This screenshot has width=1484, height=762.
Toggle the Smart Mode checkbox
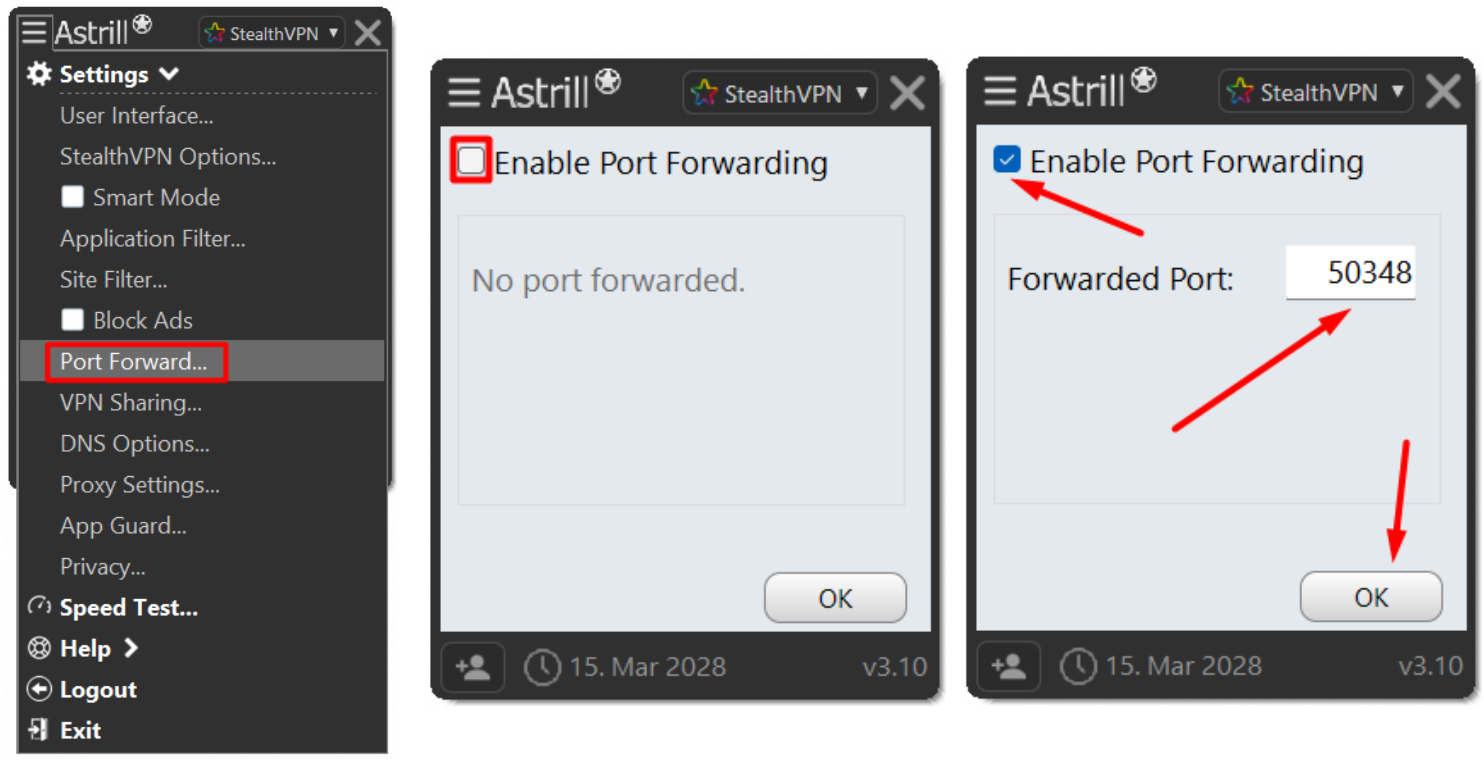coord(72,197)
